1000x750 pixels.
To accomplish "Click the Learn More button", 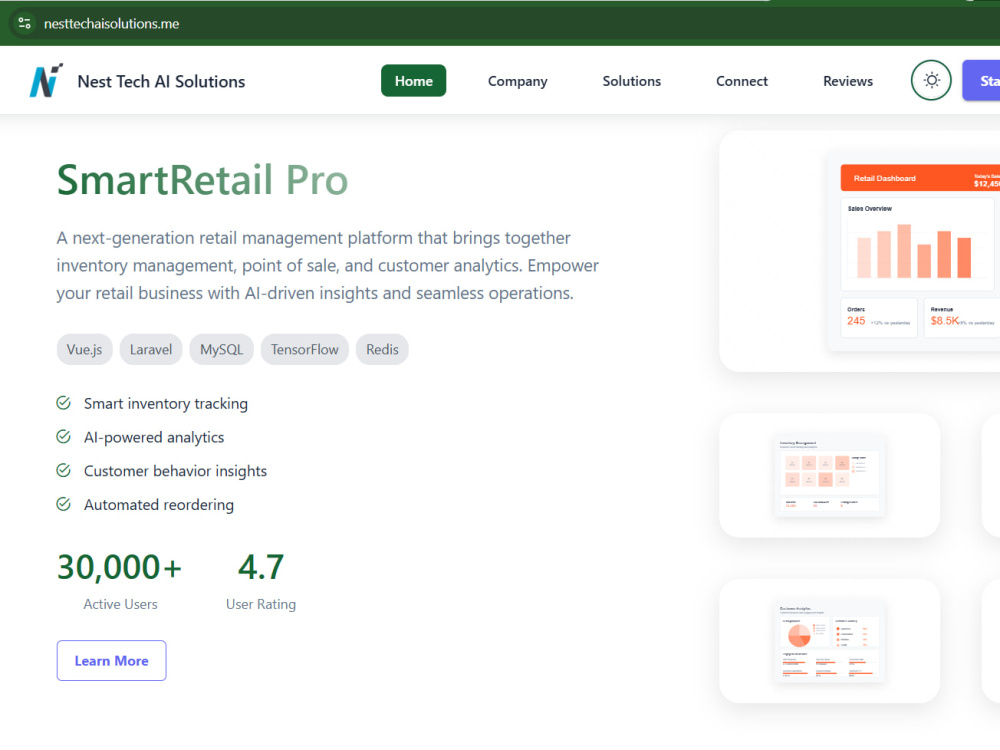I will coord(112,661).
